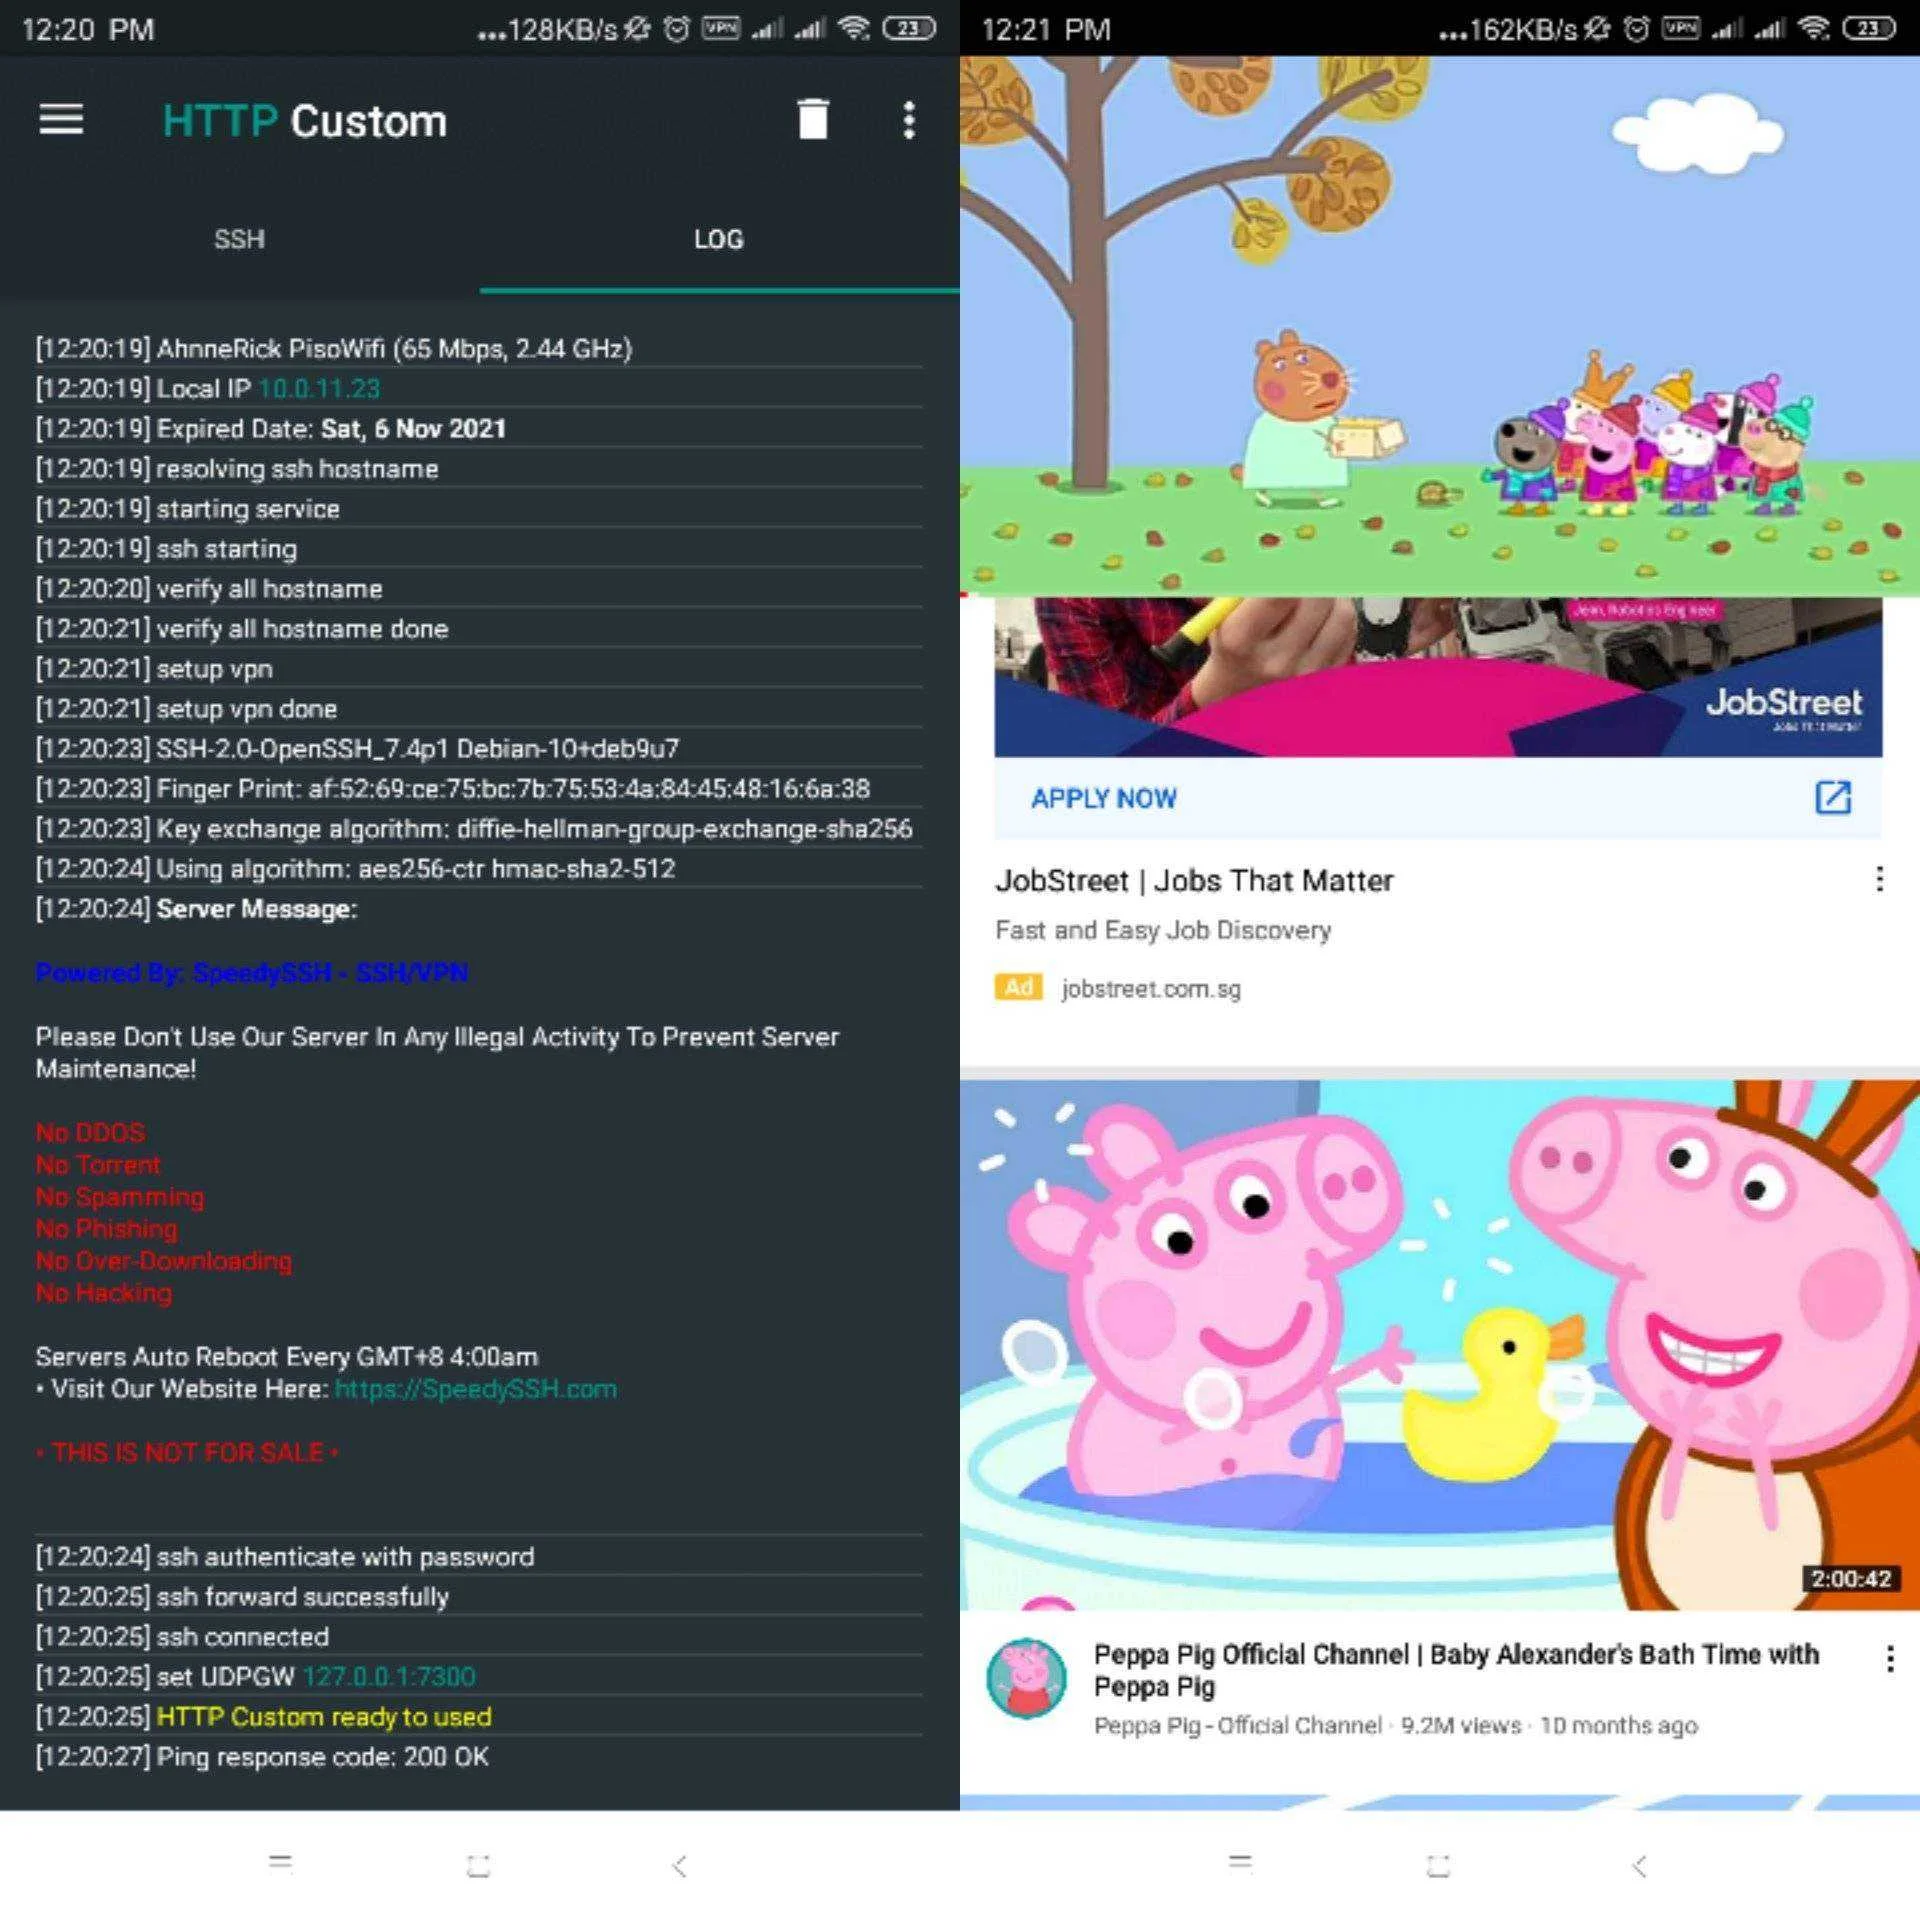Screen dimensions: 1920x1920
Task: Open the jobstreet.com.sg ad link
Action: [1151, 989]
